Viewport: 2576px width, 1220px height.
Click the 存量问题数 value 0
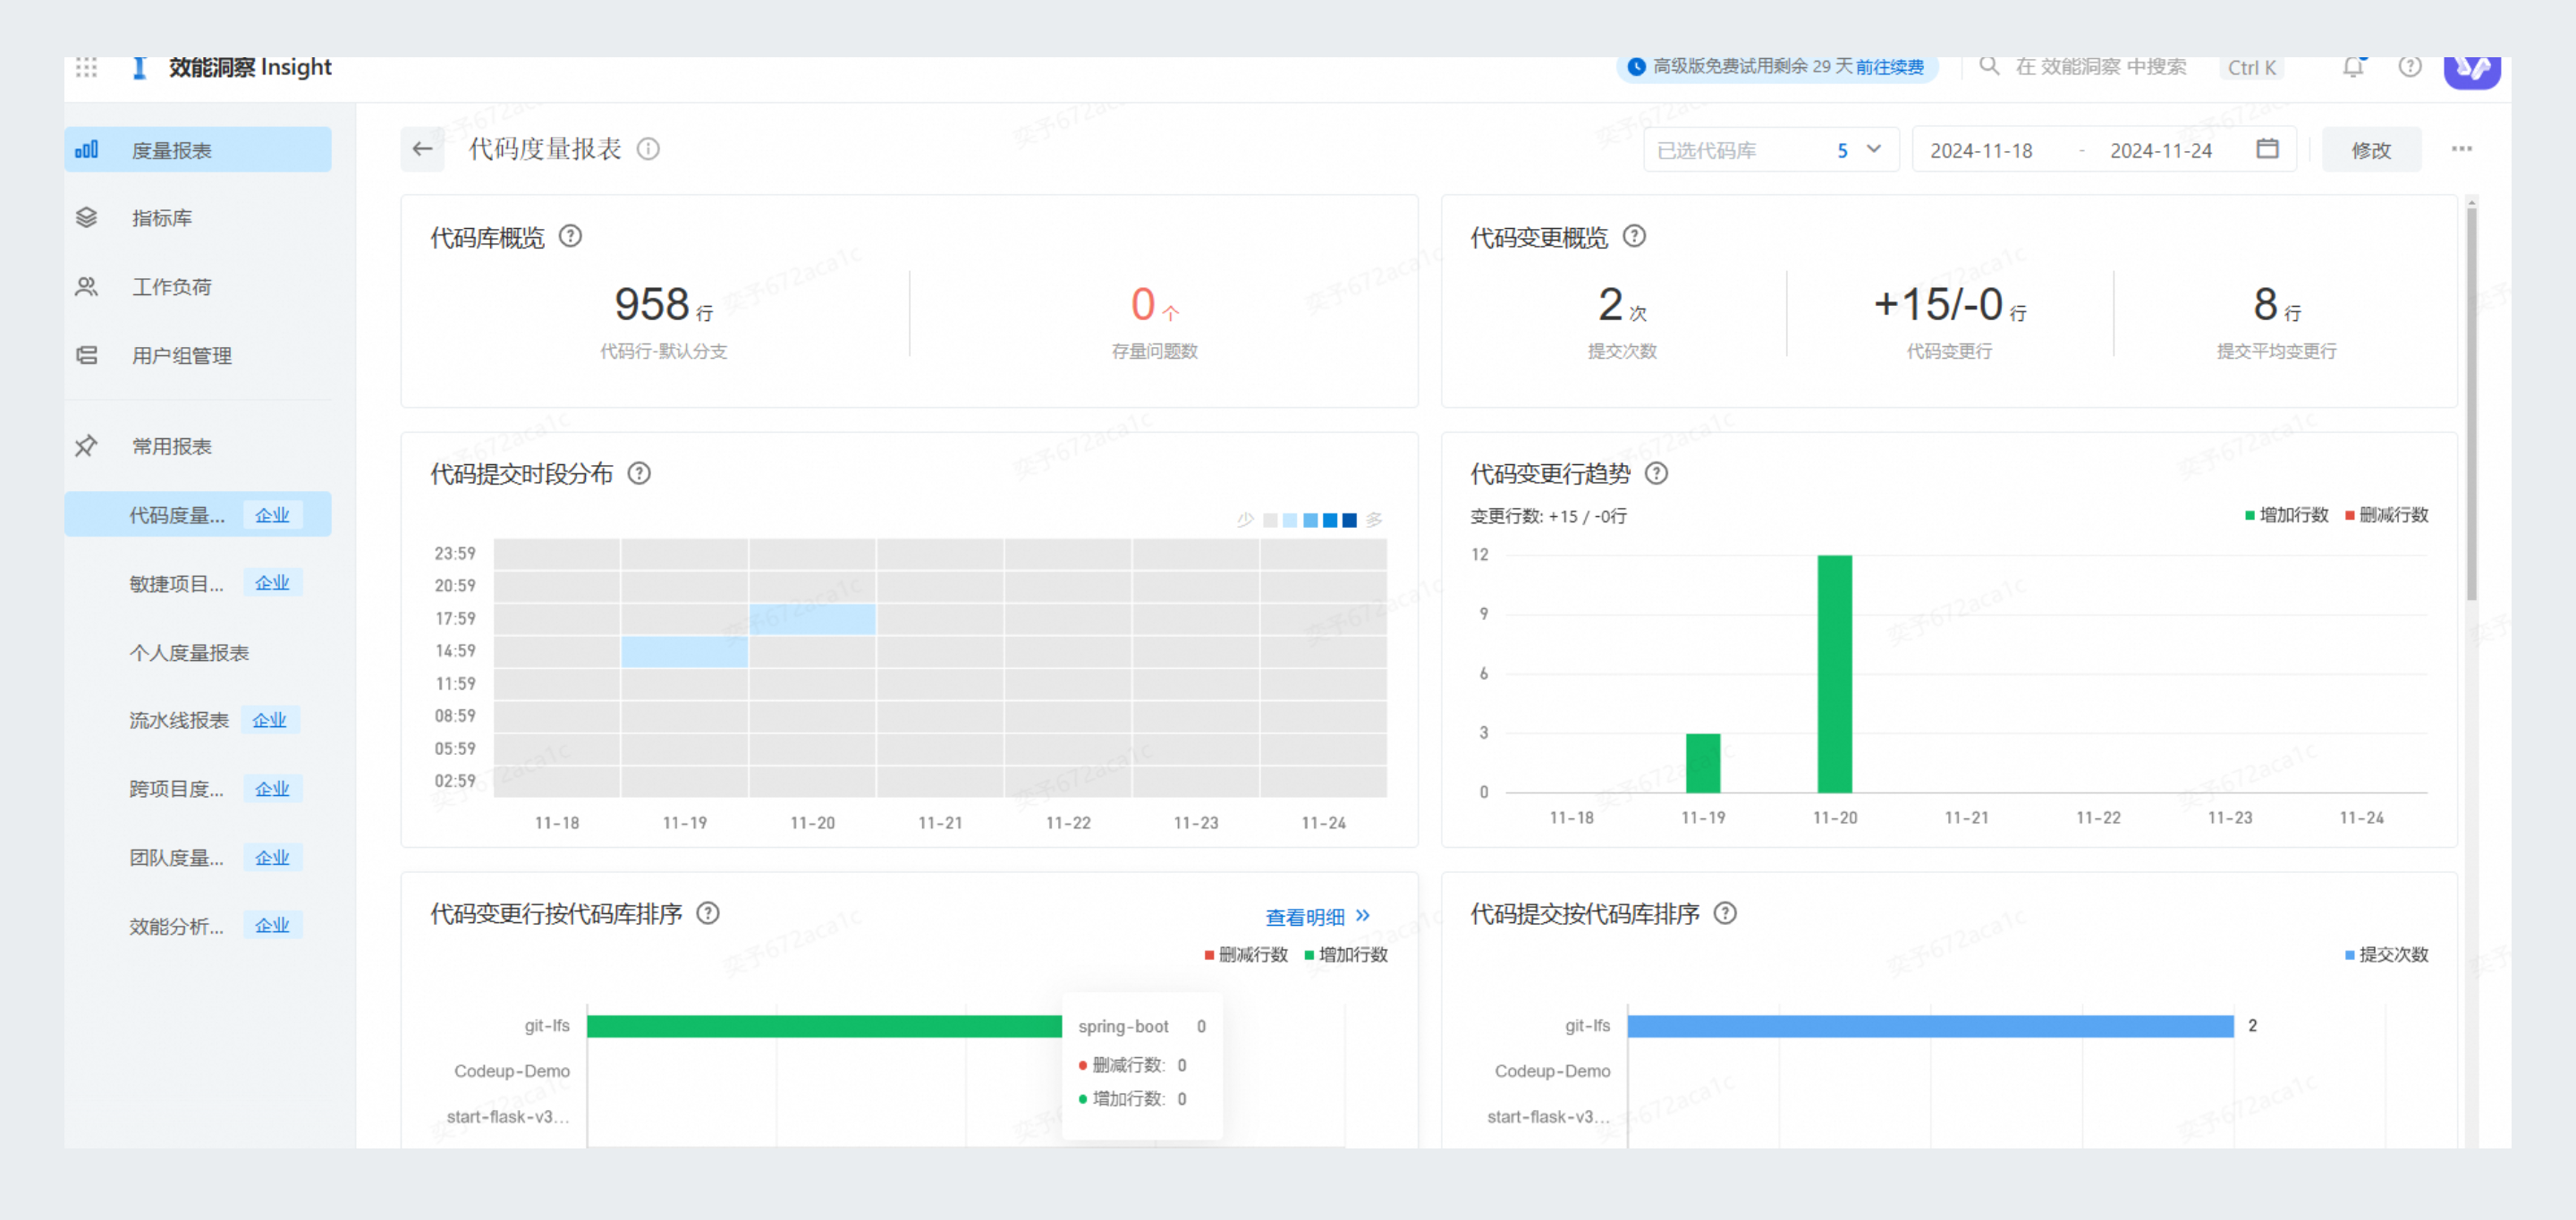[x=1154, y=305]
